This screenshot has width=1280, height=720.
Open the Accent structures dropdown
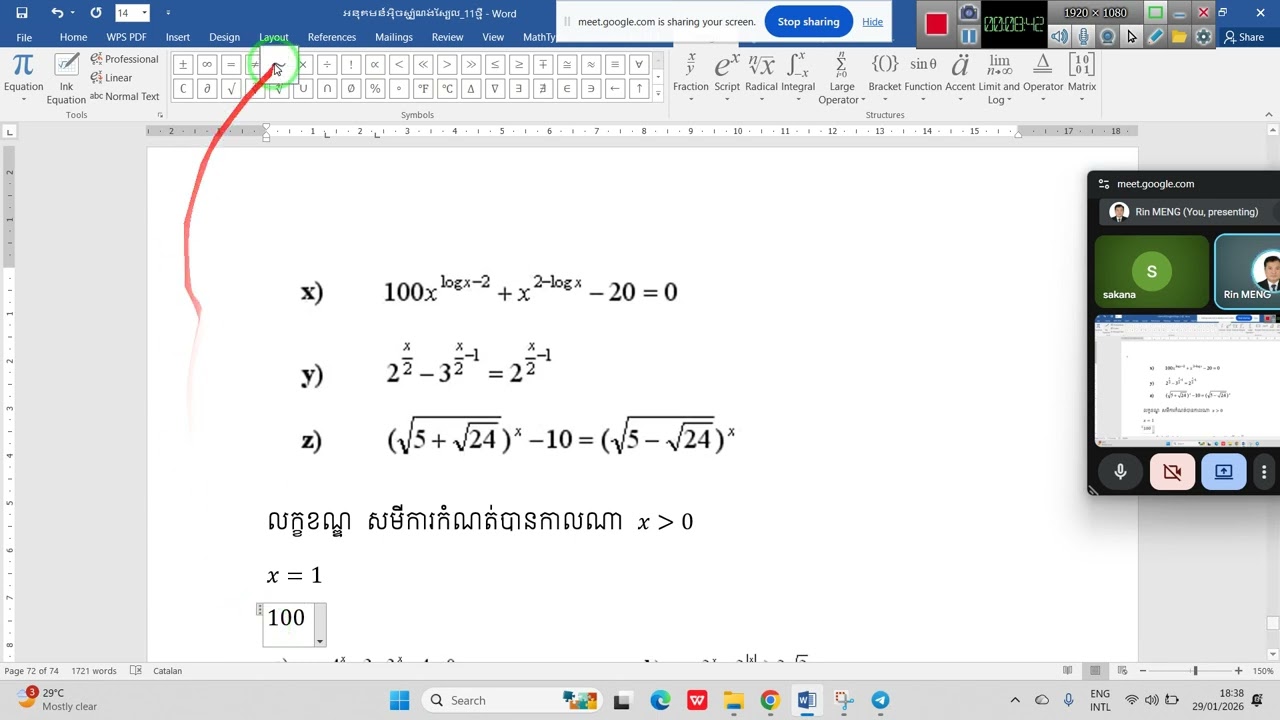tap(960, 79)
